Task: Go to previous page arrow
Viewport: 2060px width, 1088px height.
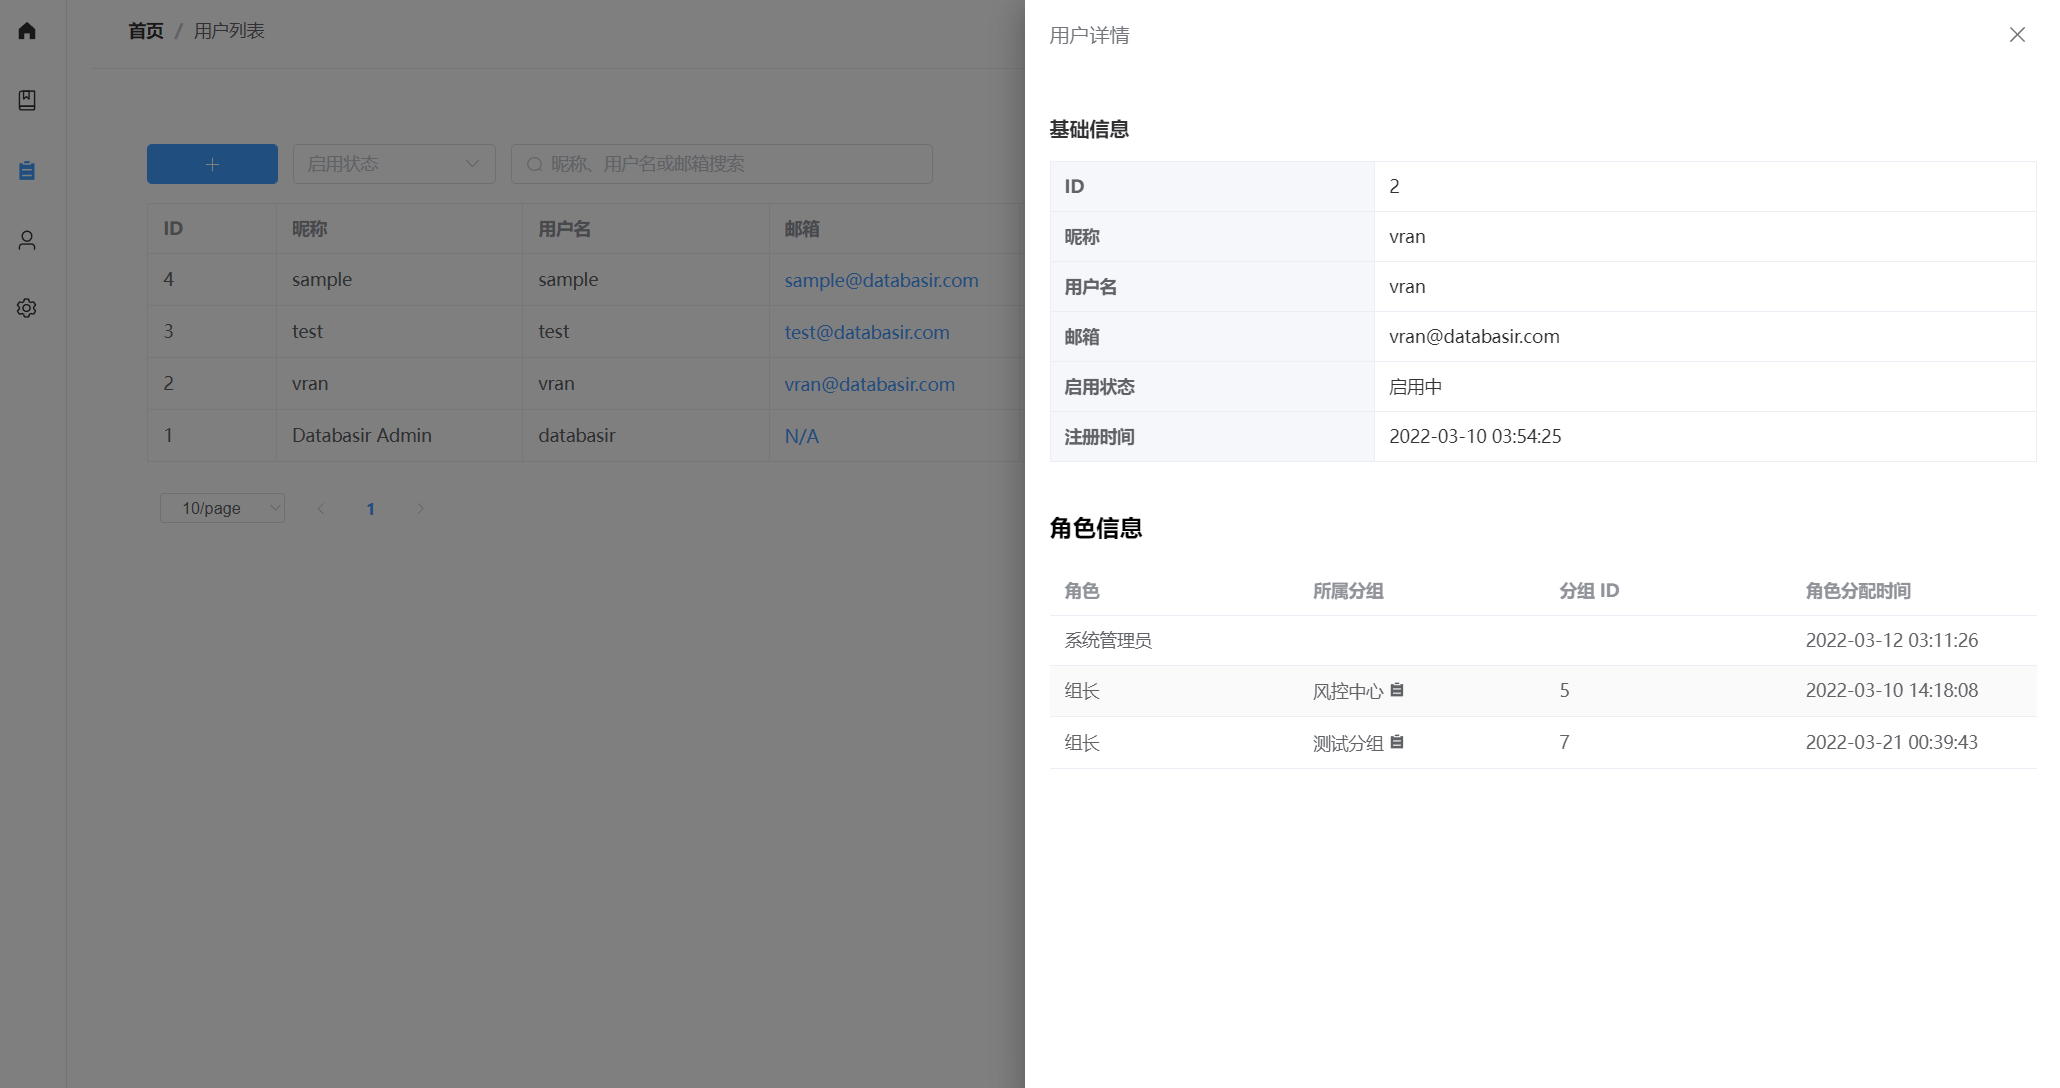Action: coord(321,509)
